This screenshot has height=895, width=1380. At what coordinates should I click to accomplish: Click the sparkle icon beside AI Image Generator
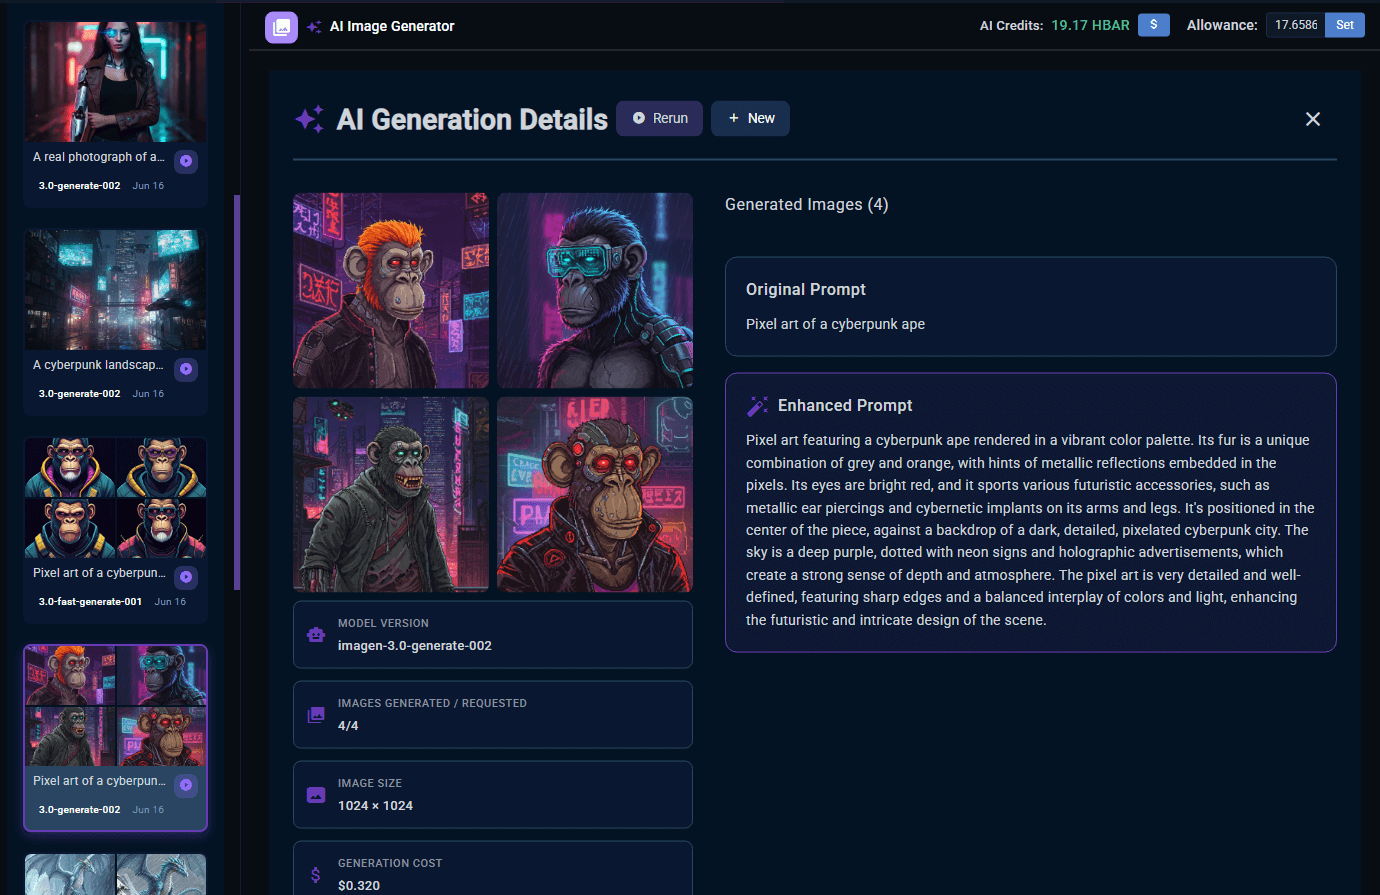[314, 27]
